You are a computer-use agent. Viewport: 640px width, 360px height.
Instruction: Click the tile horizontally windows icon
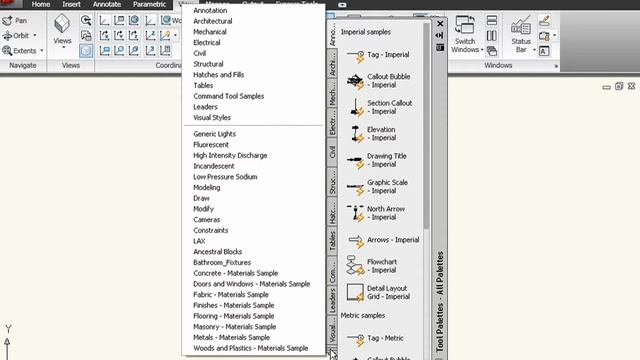click(492, 20)
